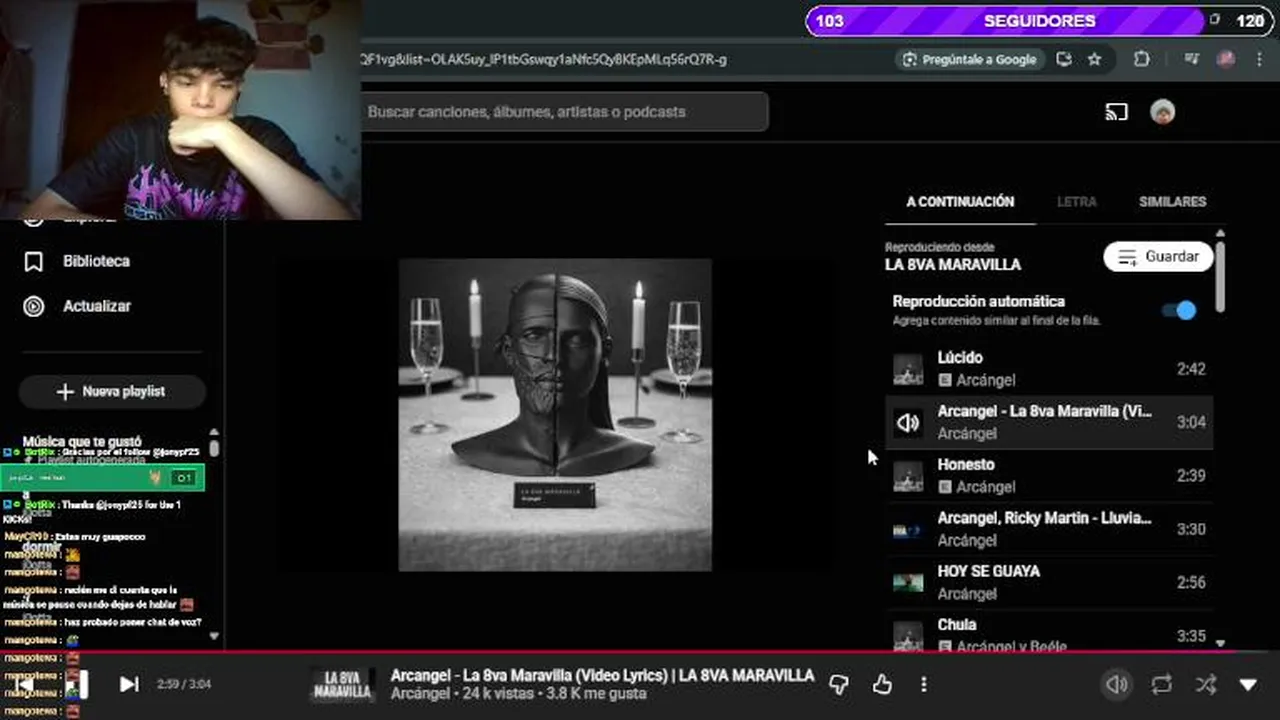1280x720 pixels.
Task: Click the HOY SE GUAYA thumbnail
Action: (x=908, y=582)
